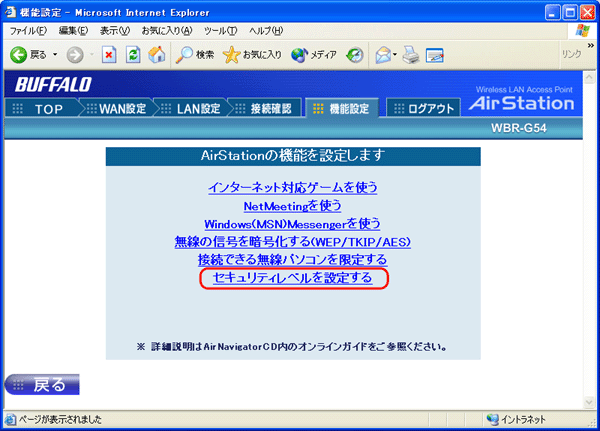Maximize the Internet Explorer window
600x431 pixels.
pos(570,13)
